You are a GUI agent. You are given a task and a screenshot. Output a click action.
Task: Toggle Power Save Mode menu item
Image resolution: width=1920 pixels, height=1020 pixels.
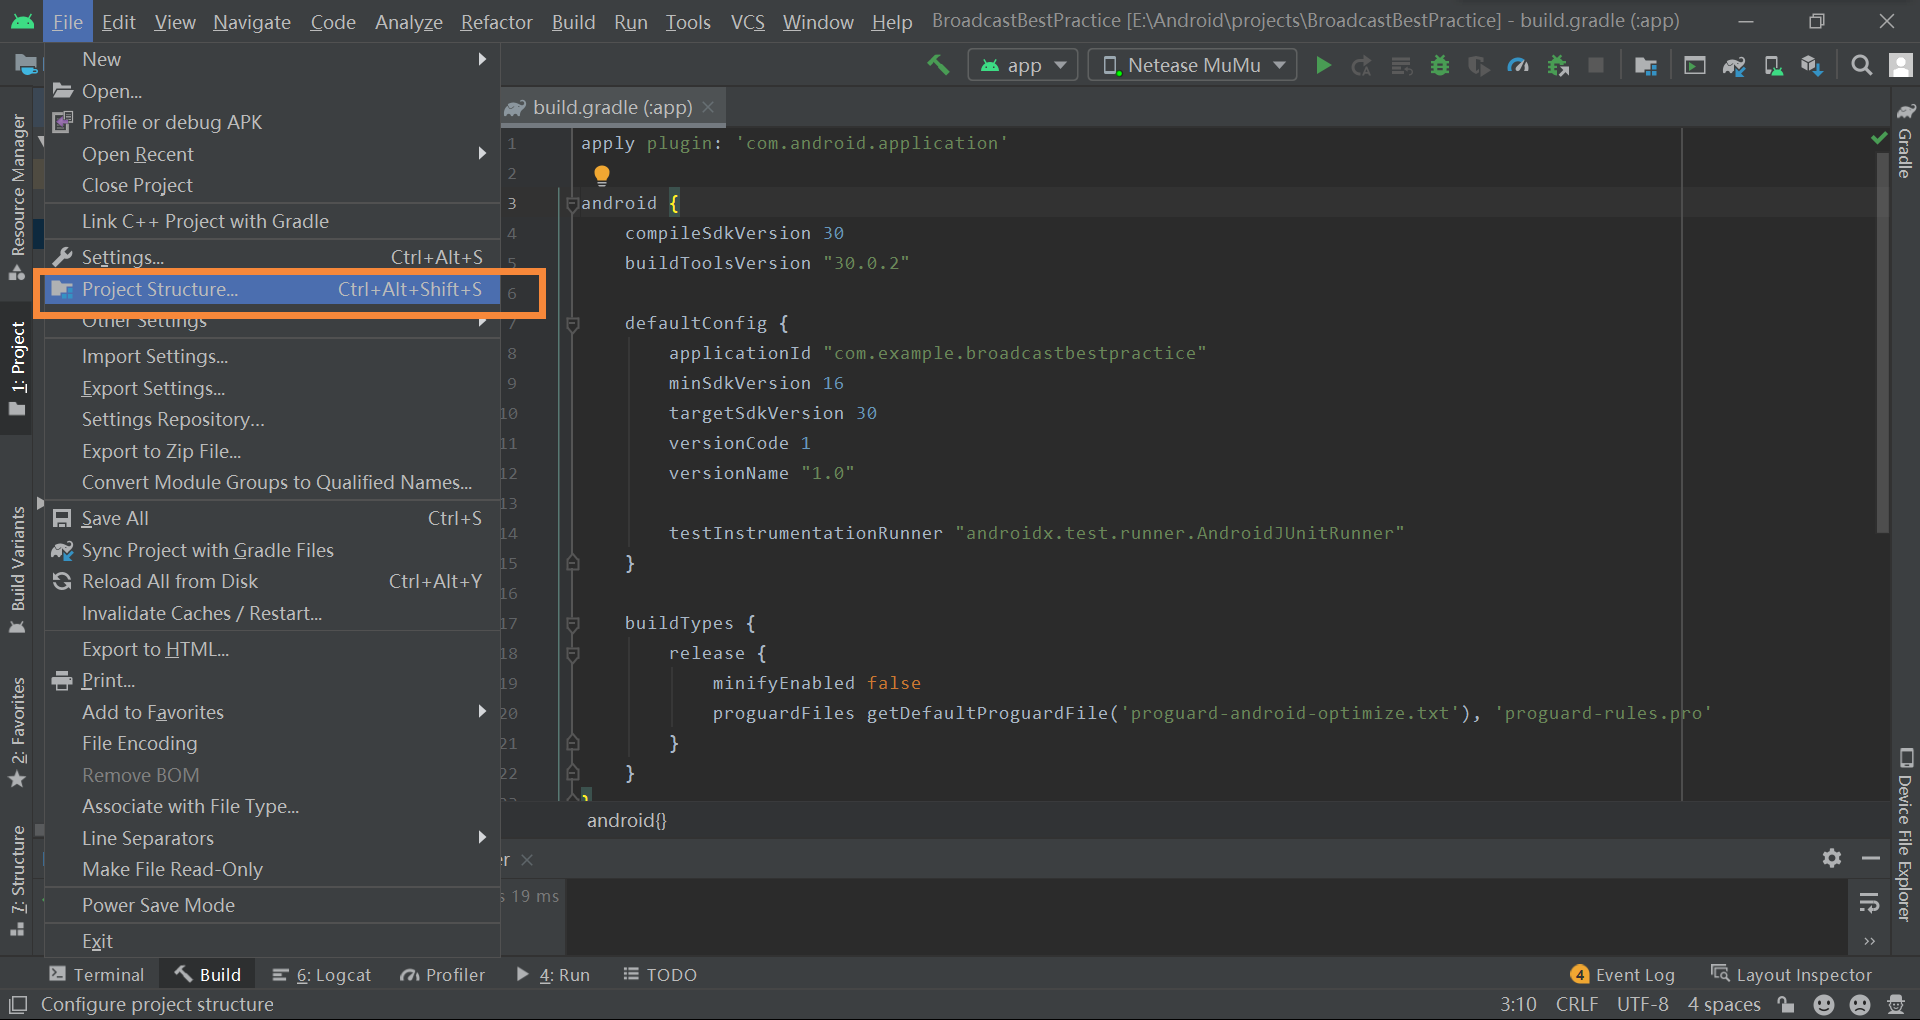(x=272, y=905)
